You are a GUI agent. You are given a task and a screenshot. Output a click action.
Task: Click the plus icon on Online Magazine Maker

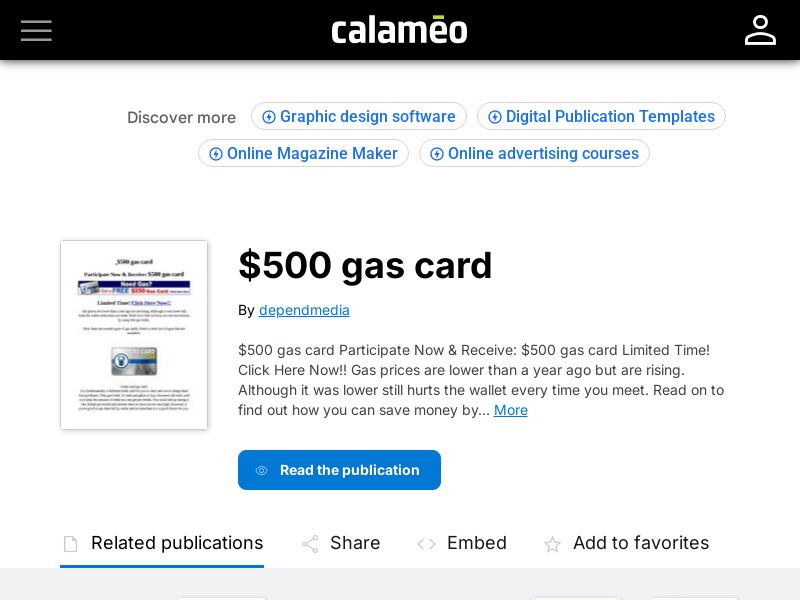216,153
